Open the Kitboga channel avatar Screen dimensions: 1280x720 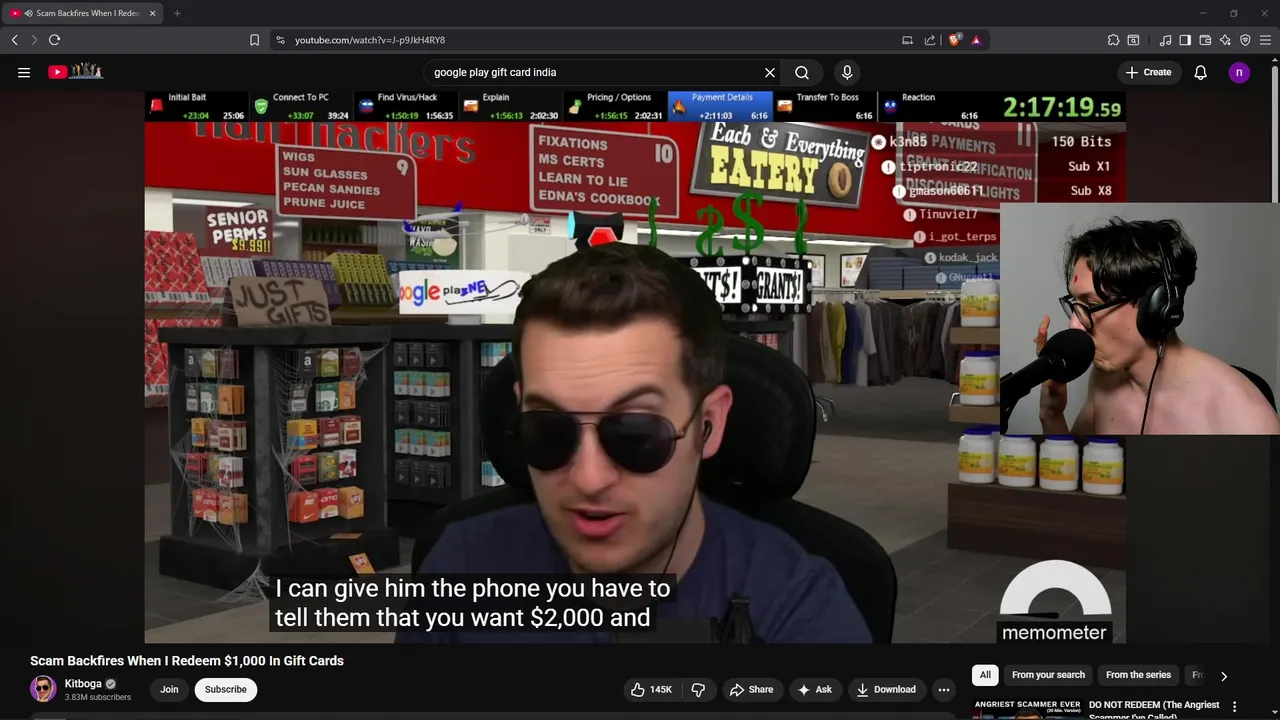[43, 689]
